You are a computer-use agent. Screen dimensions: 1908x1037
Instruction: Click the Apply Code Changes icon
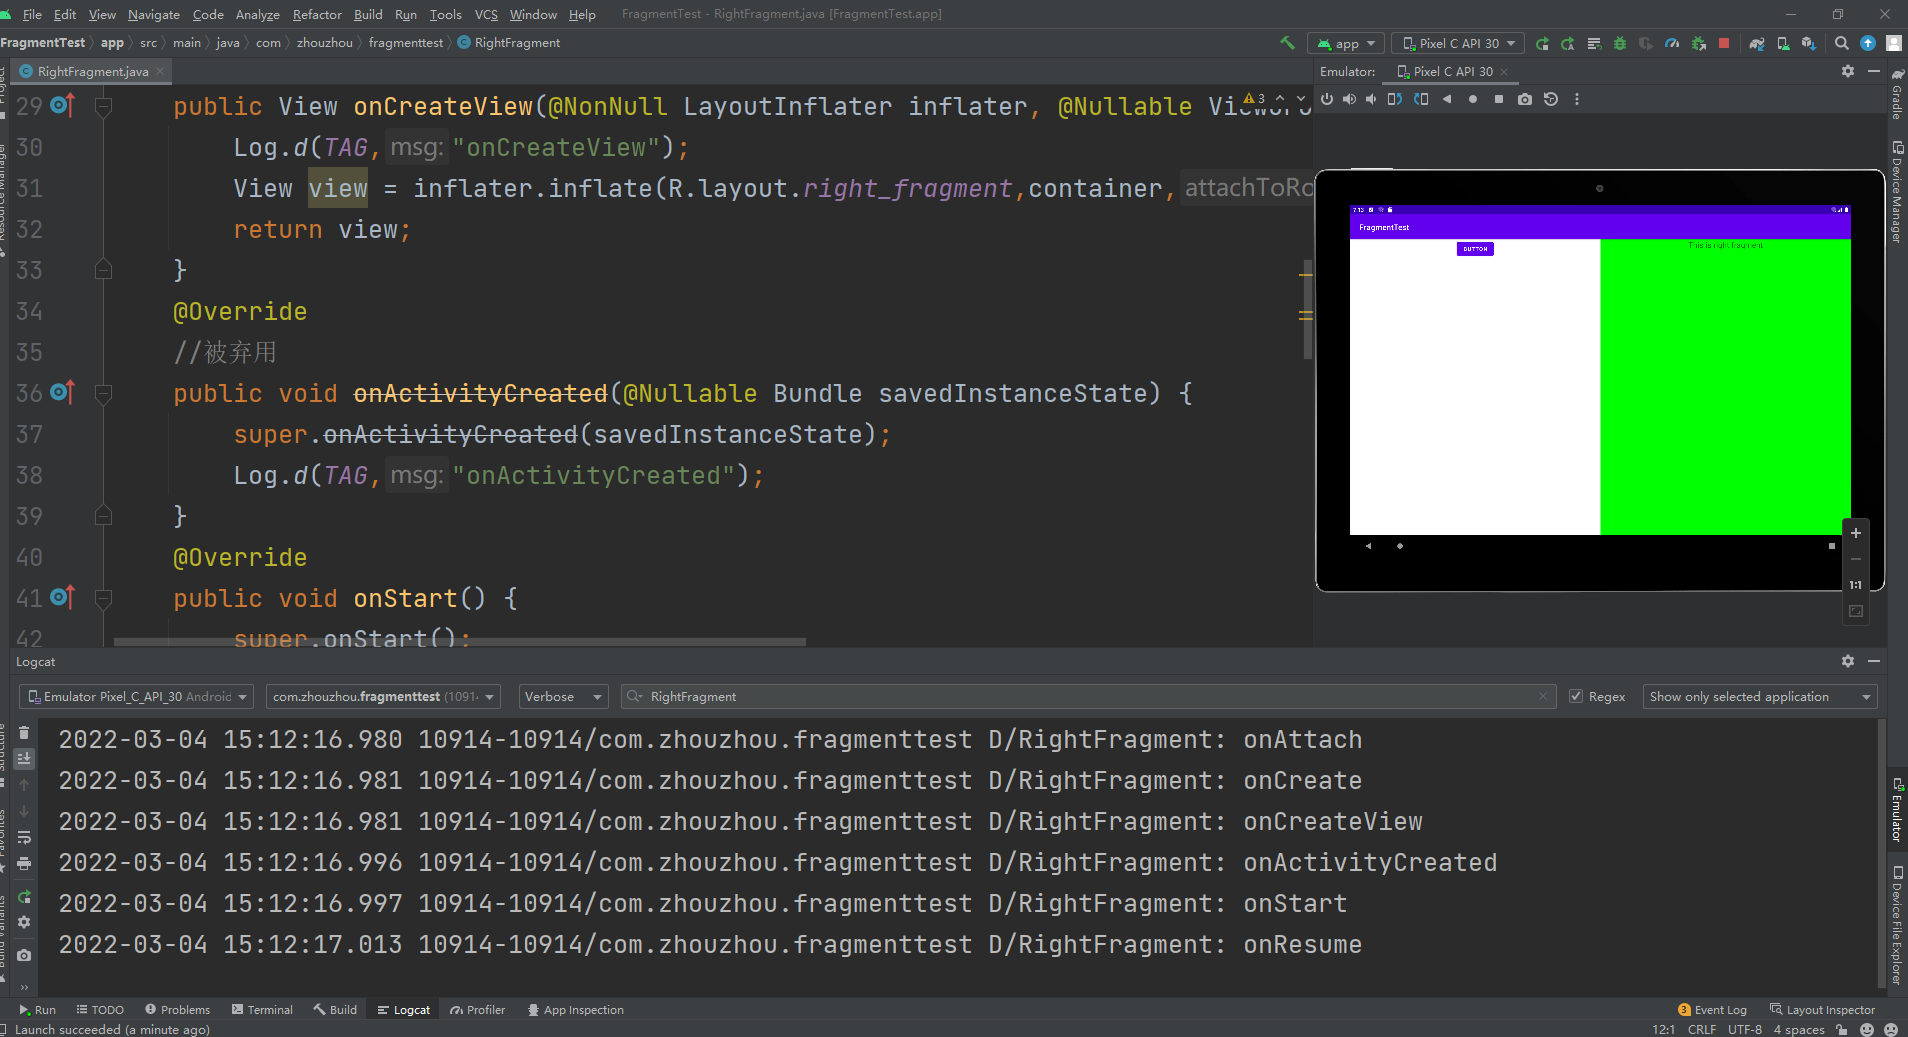(x=1568, y=43)
